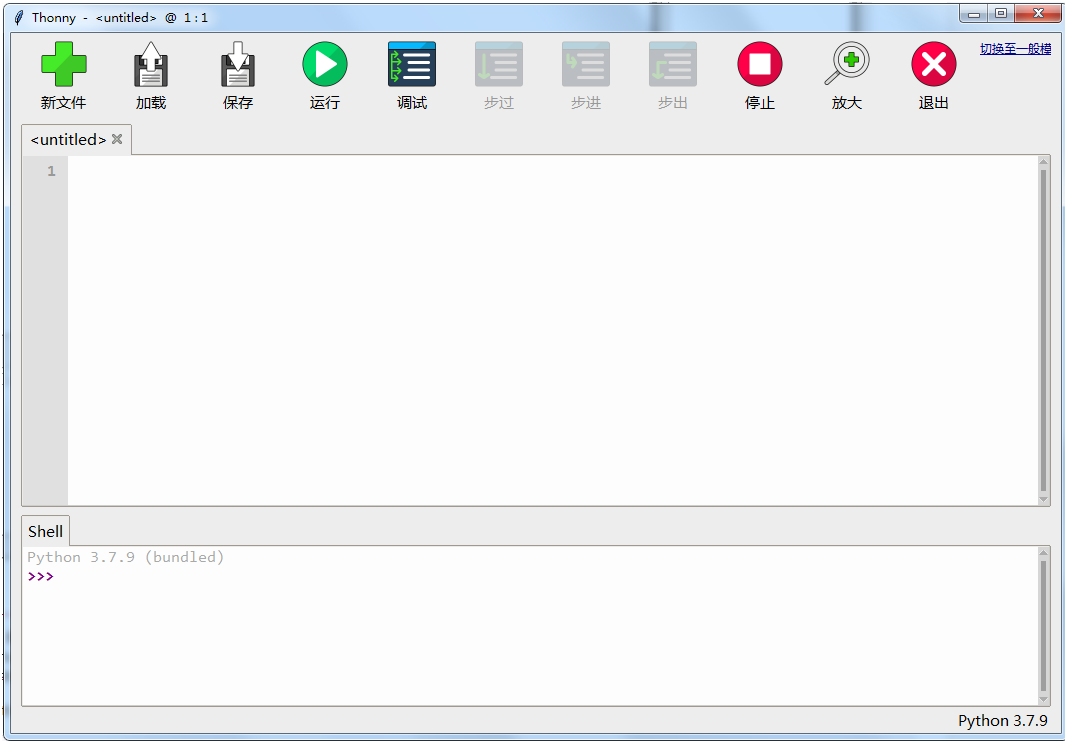Click the Shell vertical scrollbar
1067x743 pixels.
coord(1044,625)
